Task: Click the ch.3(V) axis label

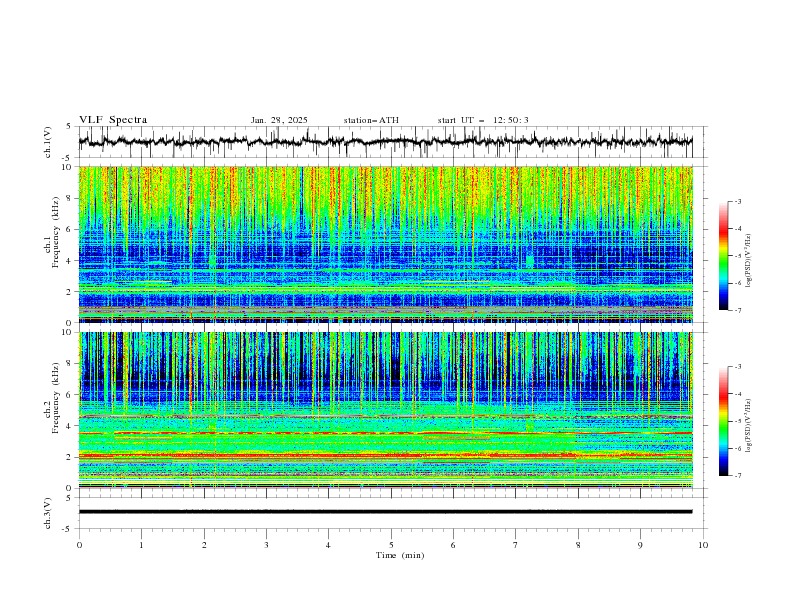Action: (48, 513)
